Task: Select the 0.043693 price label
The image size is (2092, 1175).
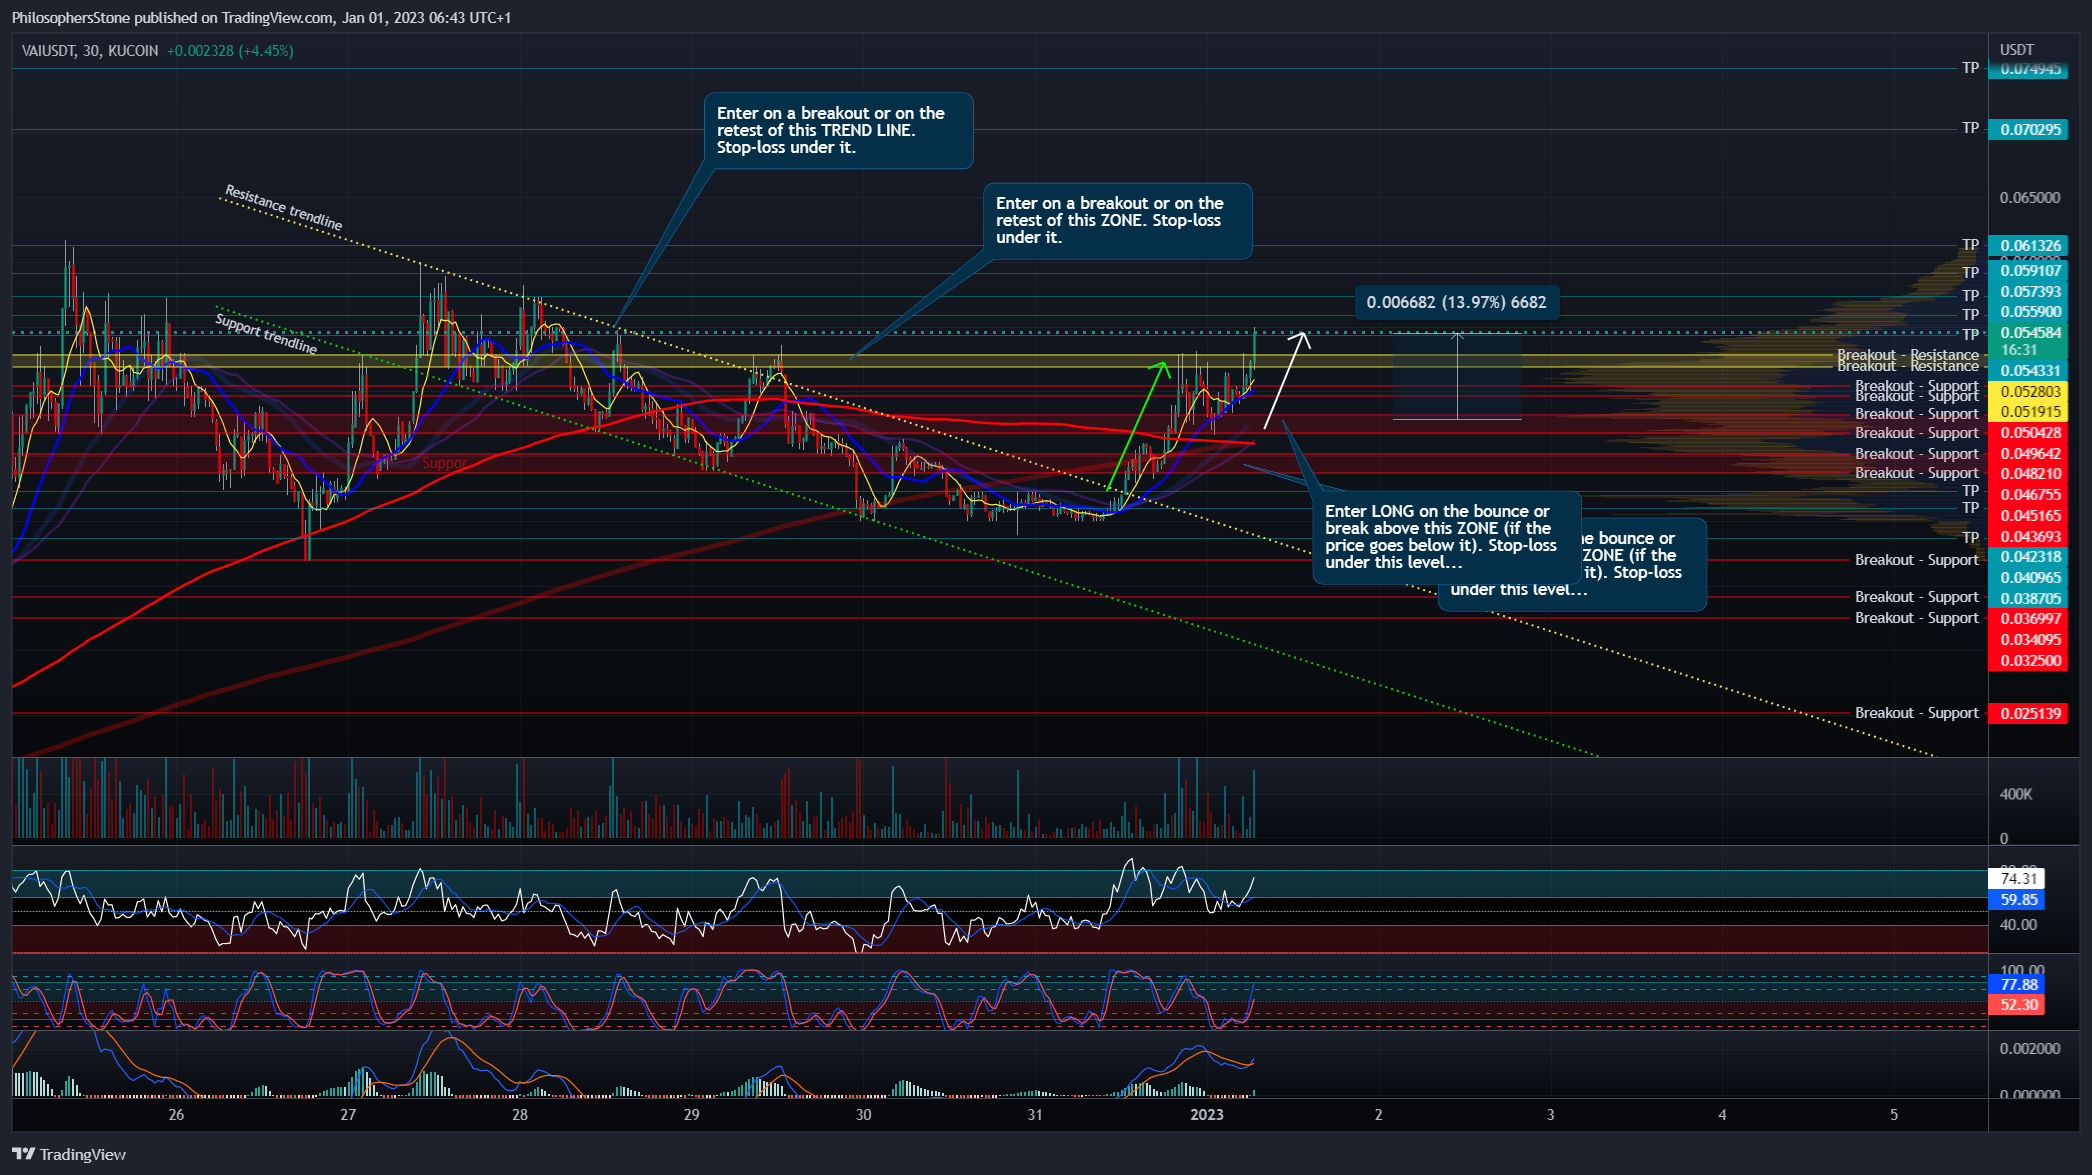Action: coord(2028,536)
